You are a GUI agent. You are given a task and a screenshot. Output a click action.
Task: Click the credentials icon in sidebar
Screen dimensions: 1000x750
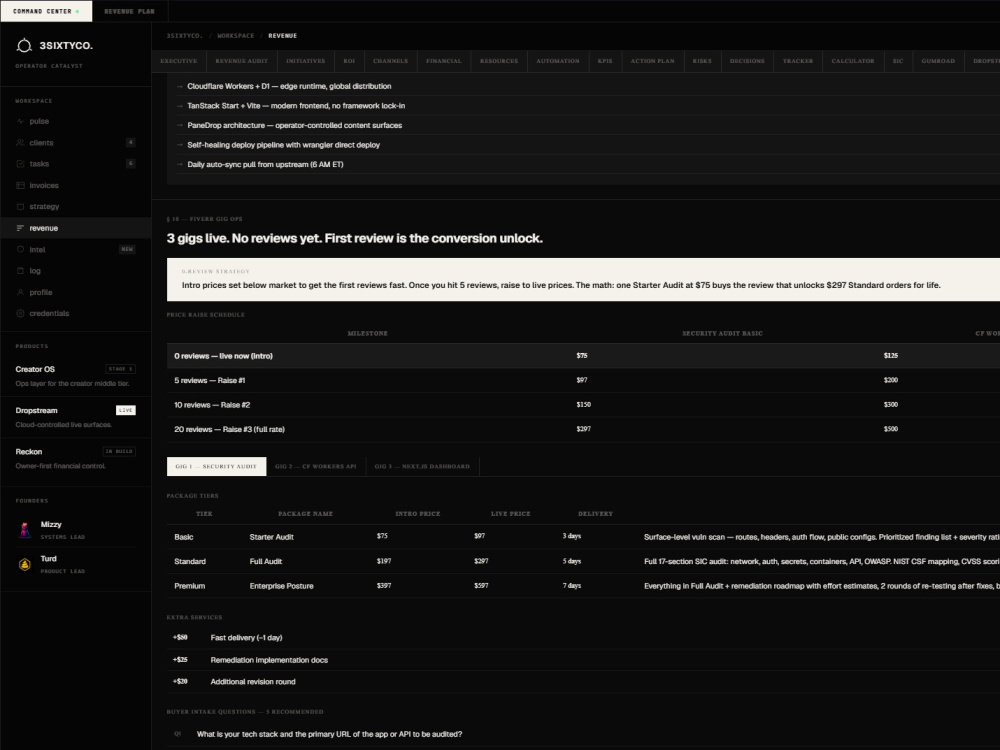(x=20, y=313)
